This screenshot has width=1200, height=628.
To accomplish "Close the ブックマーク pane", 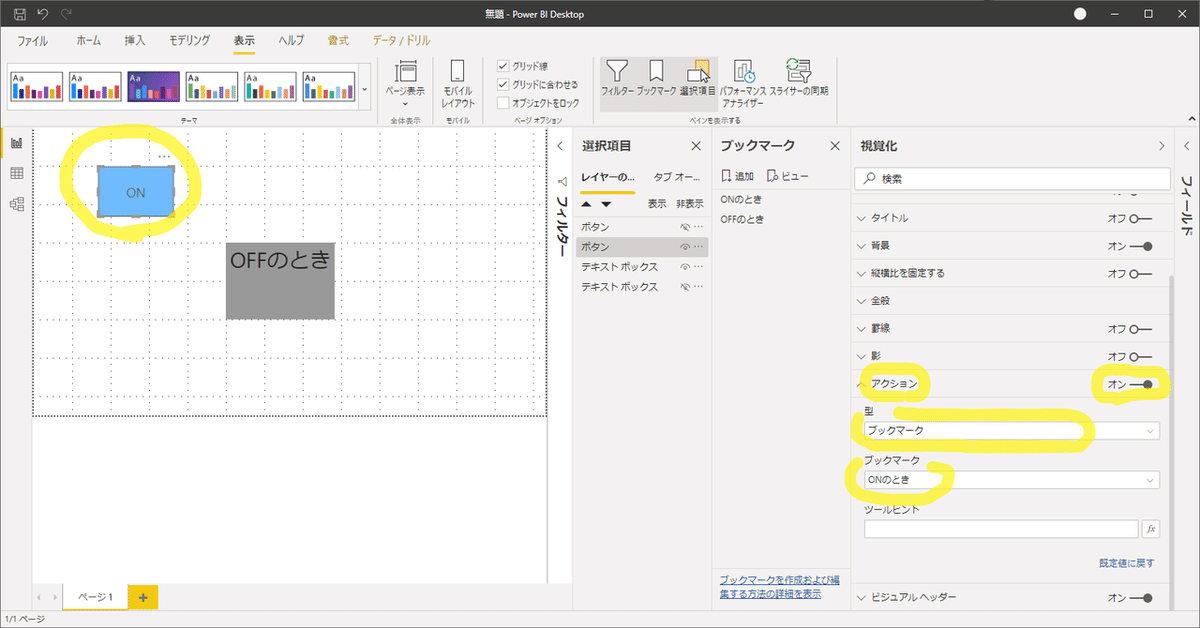I will 836,146.
